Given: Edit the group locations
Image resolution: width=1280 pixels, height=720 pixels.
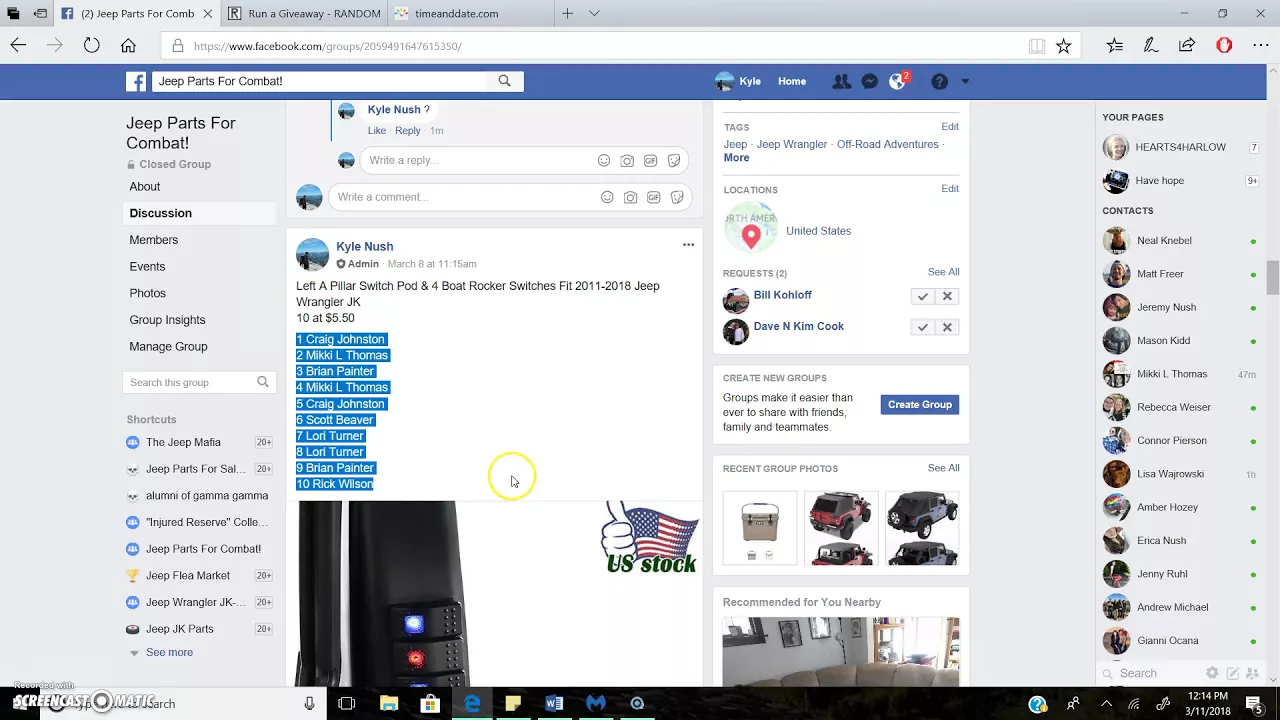Looking at the screenshot, I should (x=950, y=189).
